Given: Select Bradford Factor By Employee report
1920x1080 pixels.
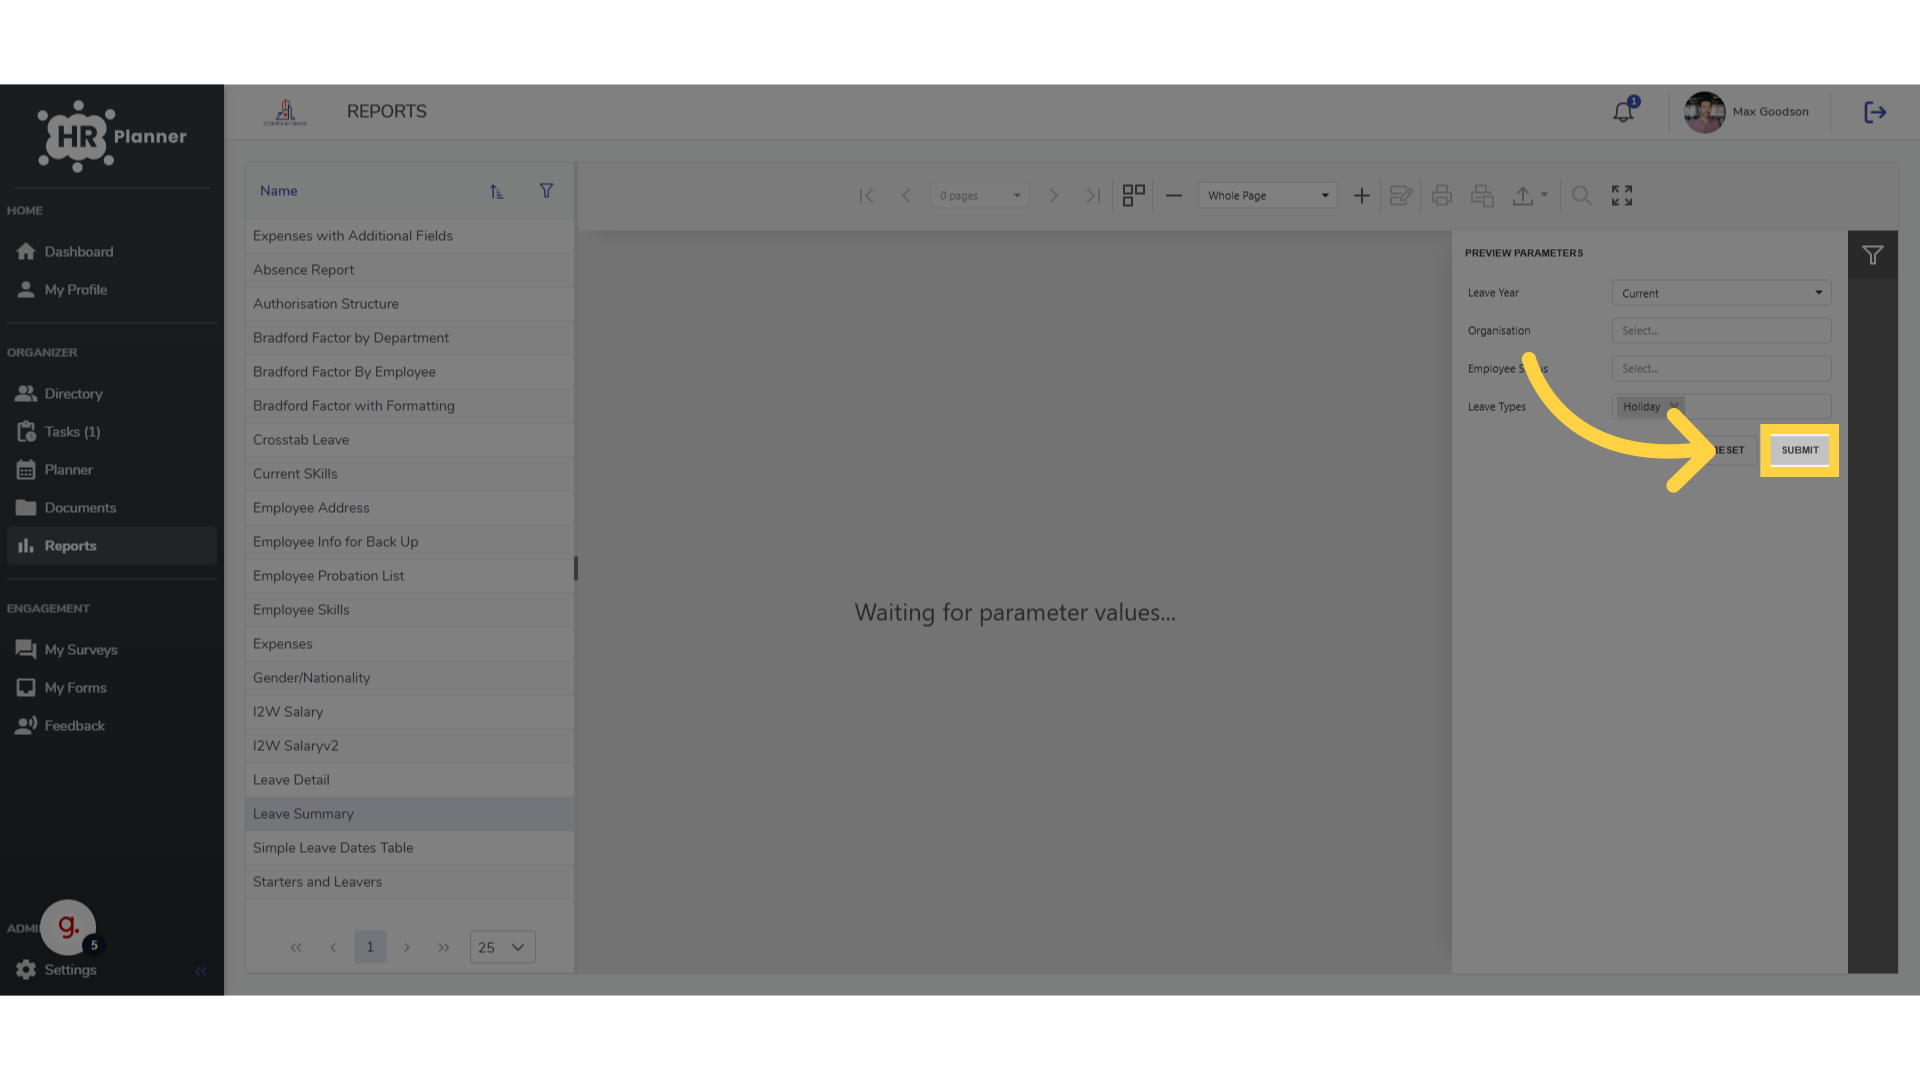Looking at the screenshot, I should pos(410,372).
